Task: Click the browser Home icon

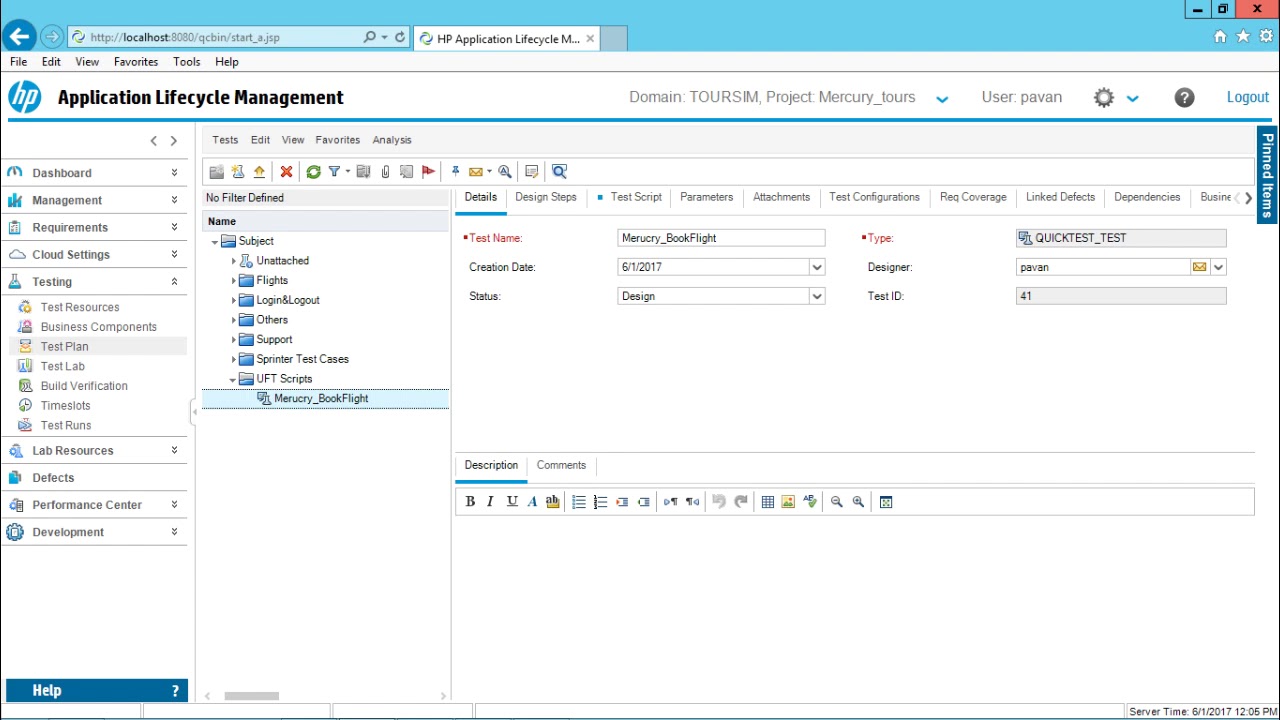Action: pos(1220,37)
